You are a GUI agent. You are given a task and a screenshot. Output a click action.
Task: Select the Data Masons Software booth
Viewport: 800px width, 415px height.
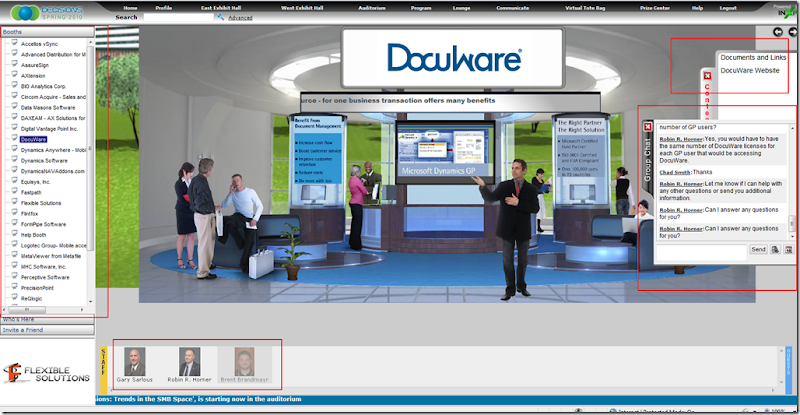(48, 108)
